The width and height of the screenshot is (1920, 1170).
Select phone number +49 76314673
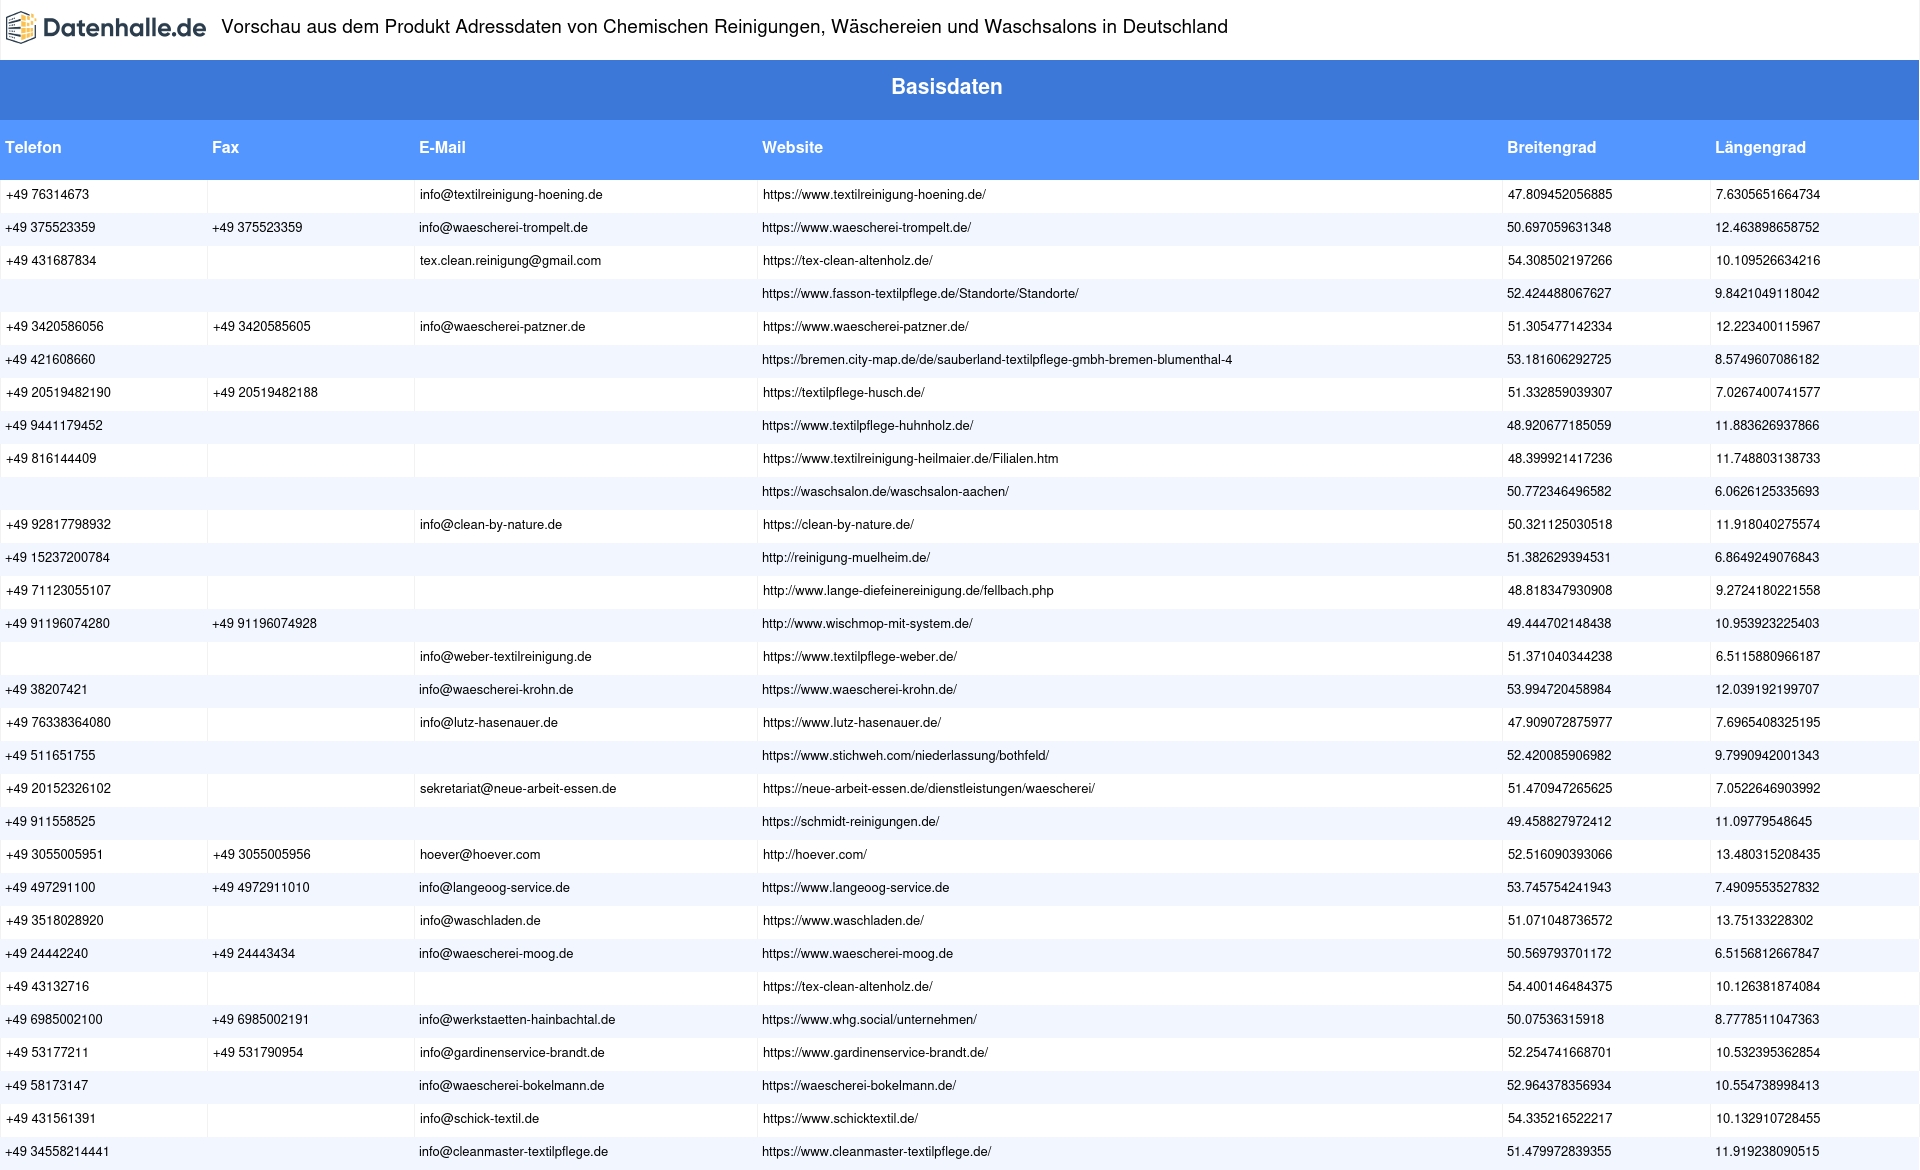(47, 195)
